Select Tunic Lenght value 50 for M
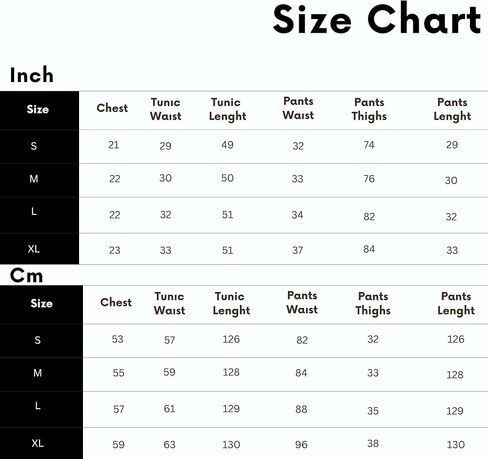This screenshot has width=488, height=459. [227, 178]
